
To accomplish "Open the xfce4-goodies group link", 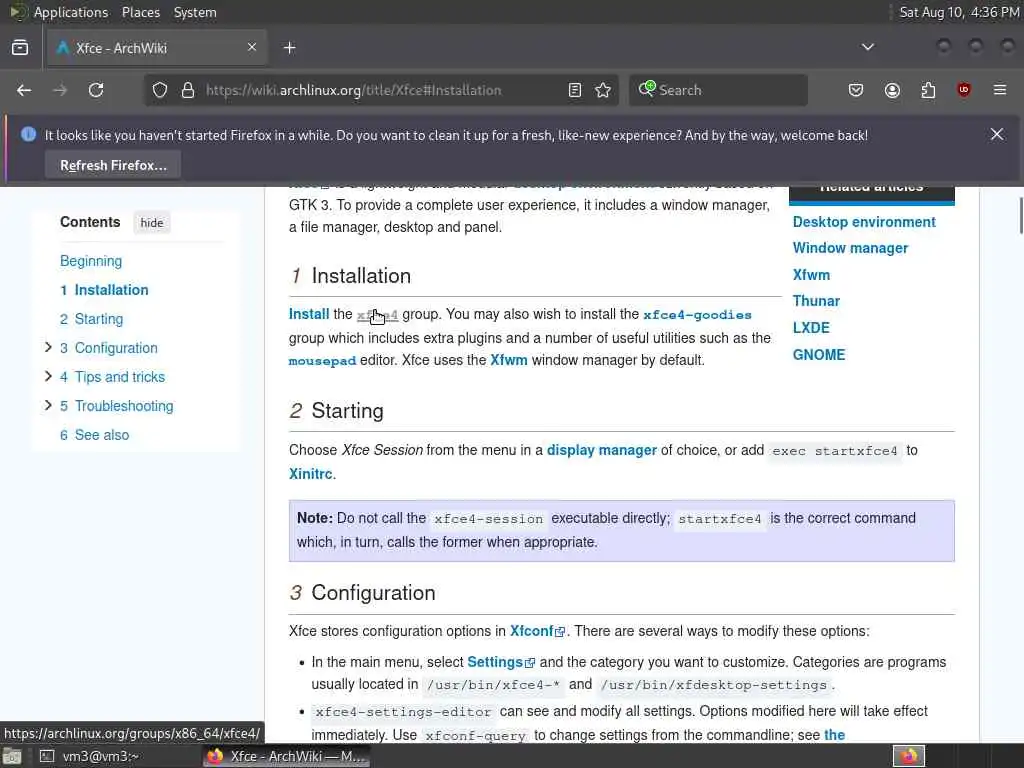I will point(697,315).
